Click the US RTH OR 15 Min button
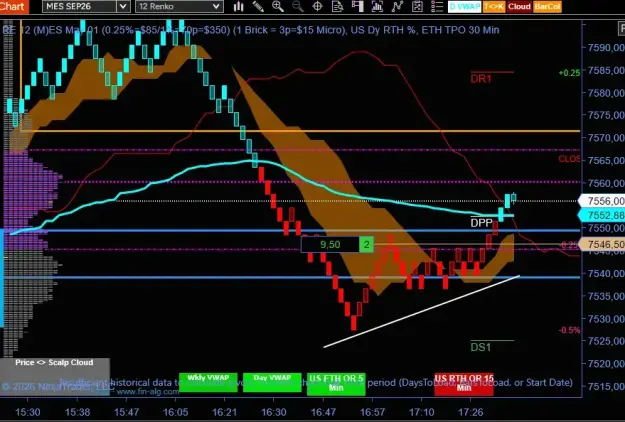The image size is (625, 422). [464, 384]
